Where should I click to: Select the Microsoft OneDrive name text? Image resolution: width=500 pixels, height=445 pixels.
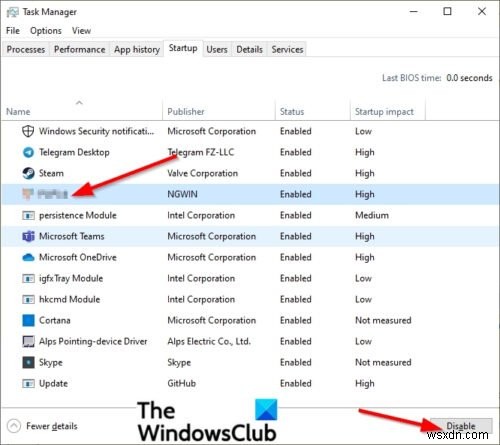[78, 257]
